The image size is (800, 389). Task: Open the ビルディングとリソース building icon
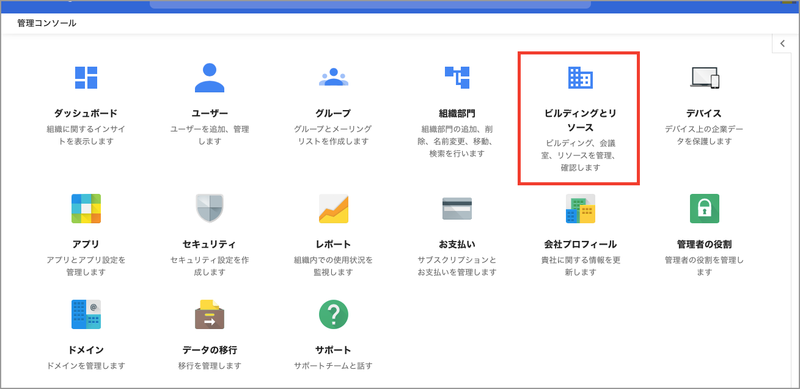click(581, 78)
